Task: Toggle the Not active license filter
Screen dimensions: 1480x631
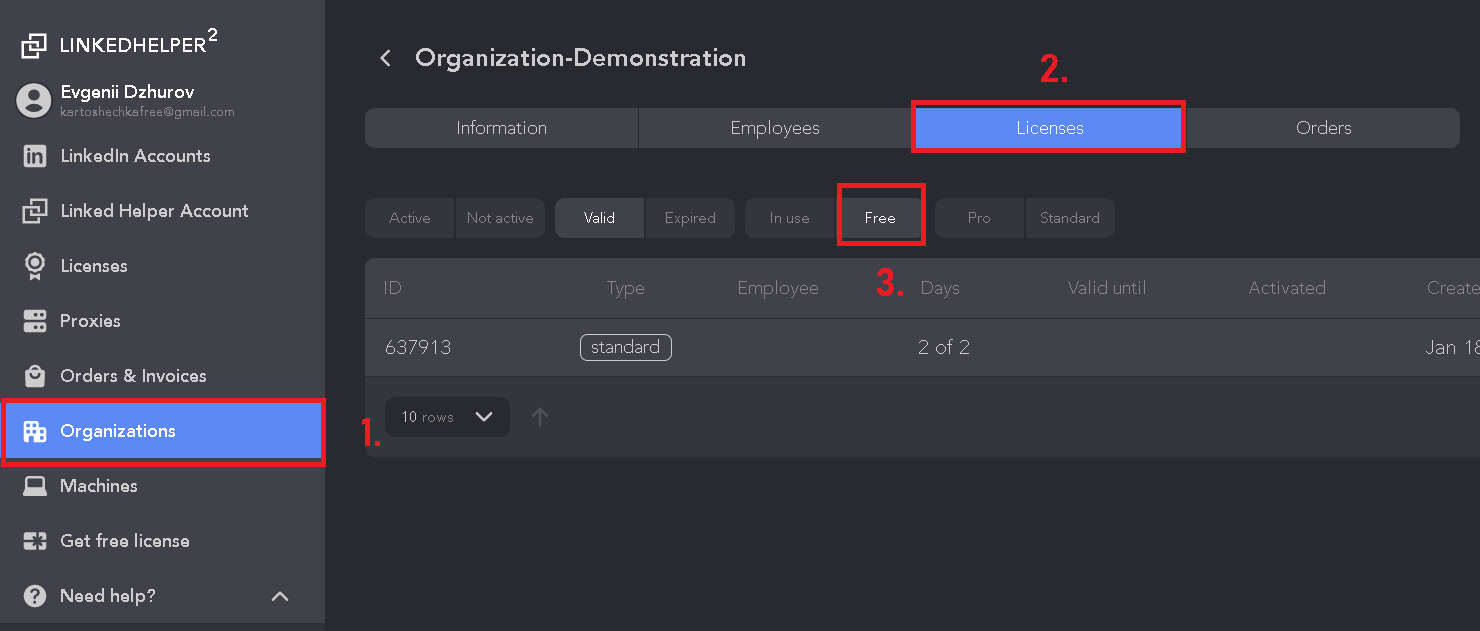Action: pyautogui.click(x=500, y=218)
